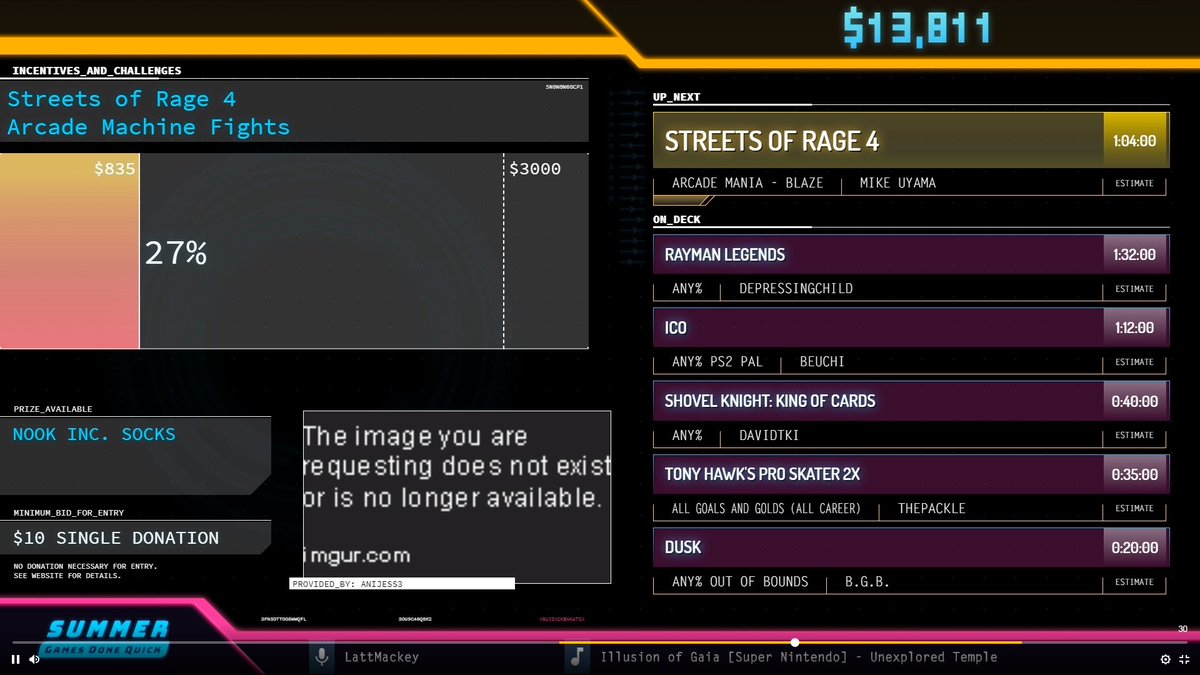Screen dimensions: 1200x675
Task: Select the Streets of Rage 4 up next card
Action: click(x=910, y=141)
